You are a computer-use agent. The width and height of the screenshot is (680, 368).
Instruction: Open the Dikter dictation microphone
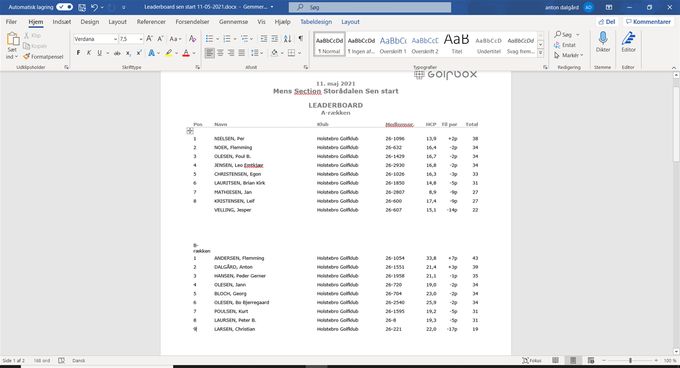[x=603, y=42]
